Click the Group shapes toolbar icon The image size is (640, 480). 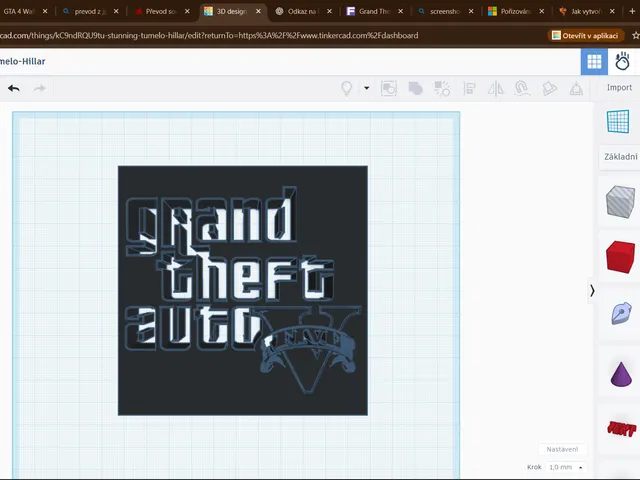click(x=389, y=88)
